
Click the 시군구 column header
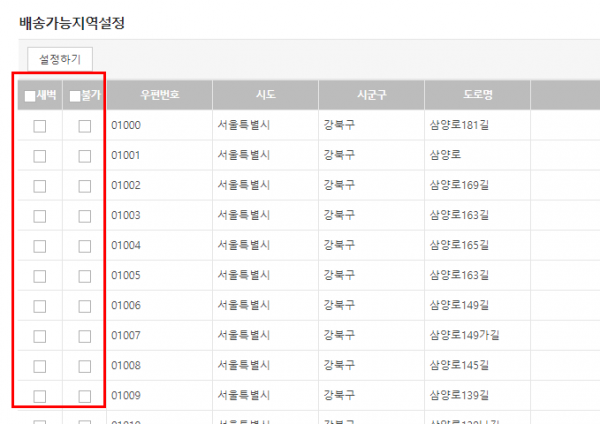(371, 96)
